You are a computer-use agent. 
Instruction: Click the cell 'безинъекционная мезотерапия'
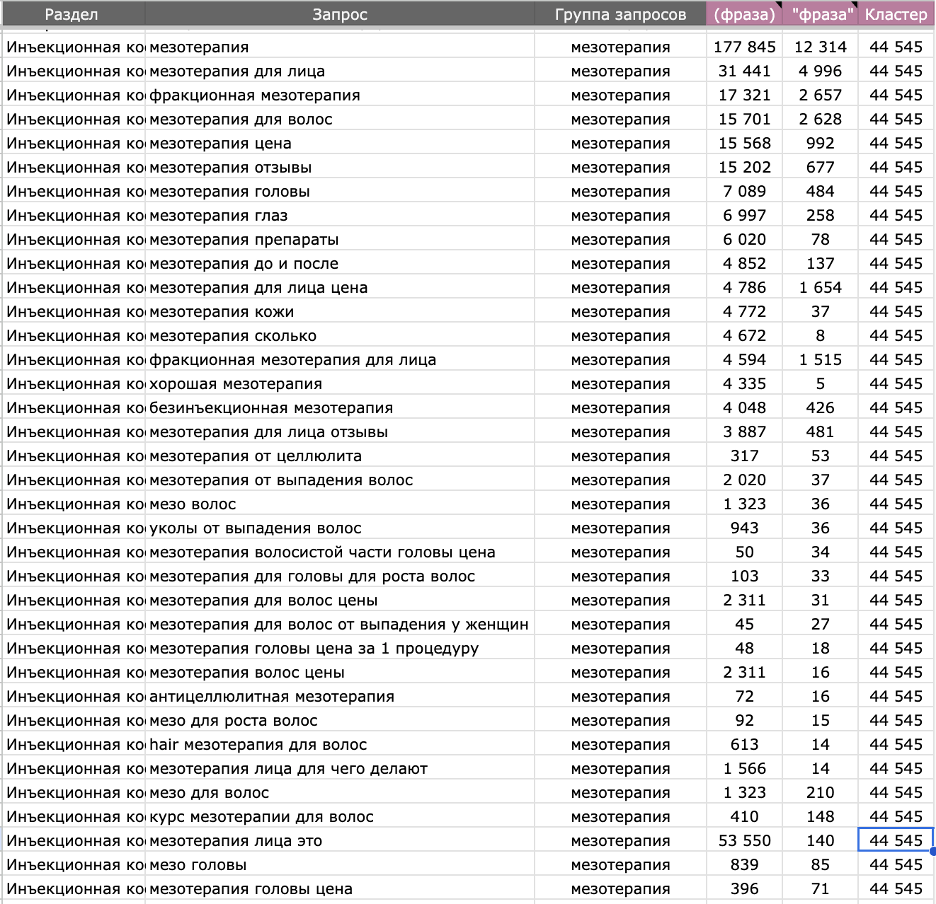(x=340, y=408)
